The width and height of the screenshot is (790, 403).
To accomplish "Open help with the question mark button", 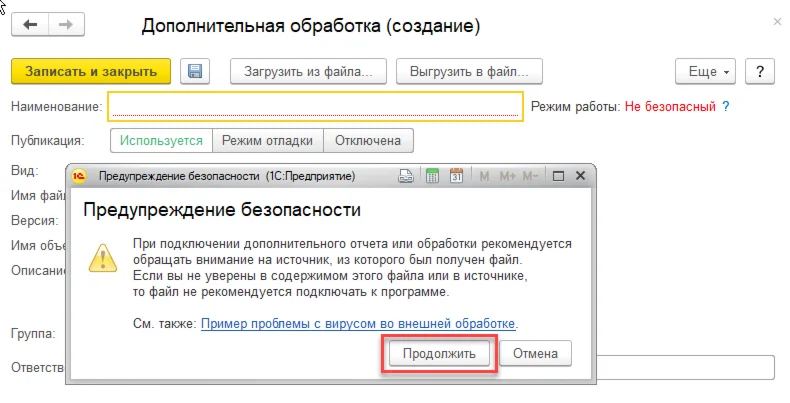I will (x=759, y=72).
